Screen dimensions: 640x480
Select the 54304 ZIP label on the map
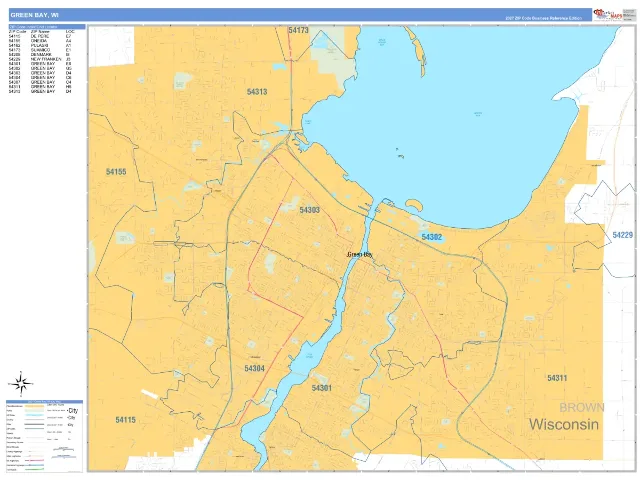[254, 369]
